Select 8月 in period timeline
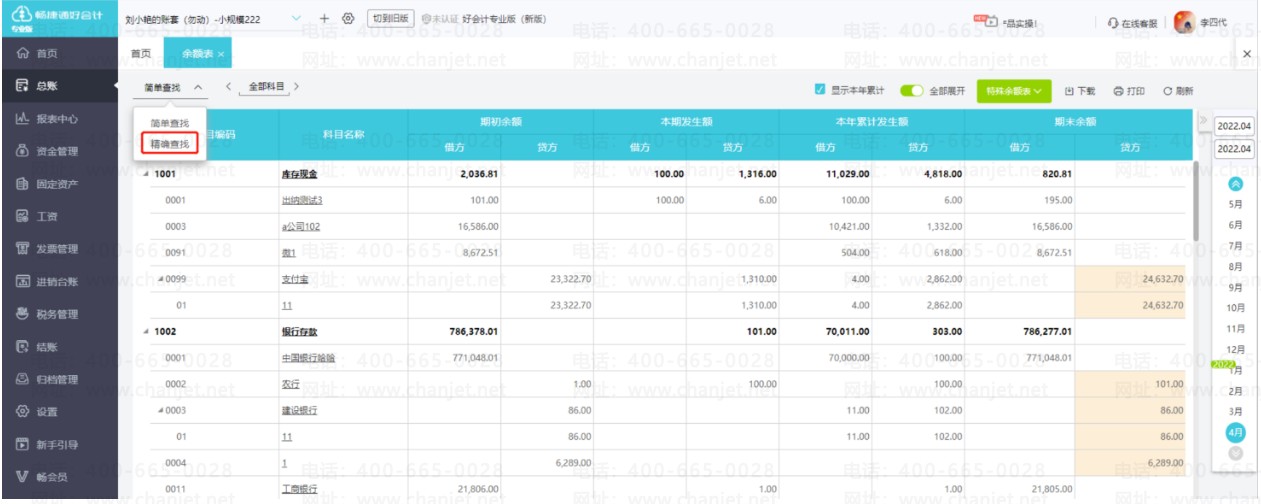 (1235, 267)
